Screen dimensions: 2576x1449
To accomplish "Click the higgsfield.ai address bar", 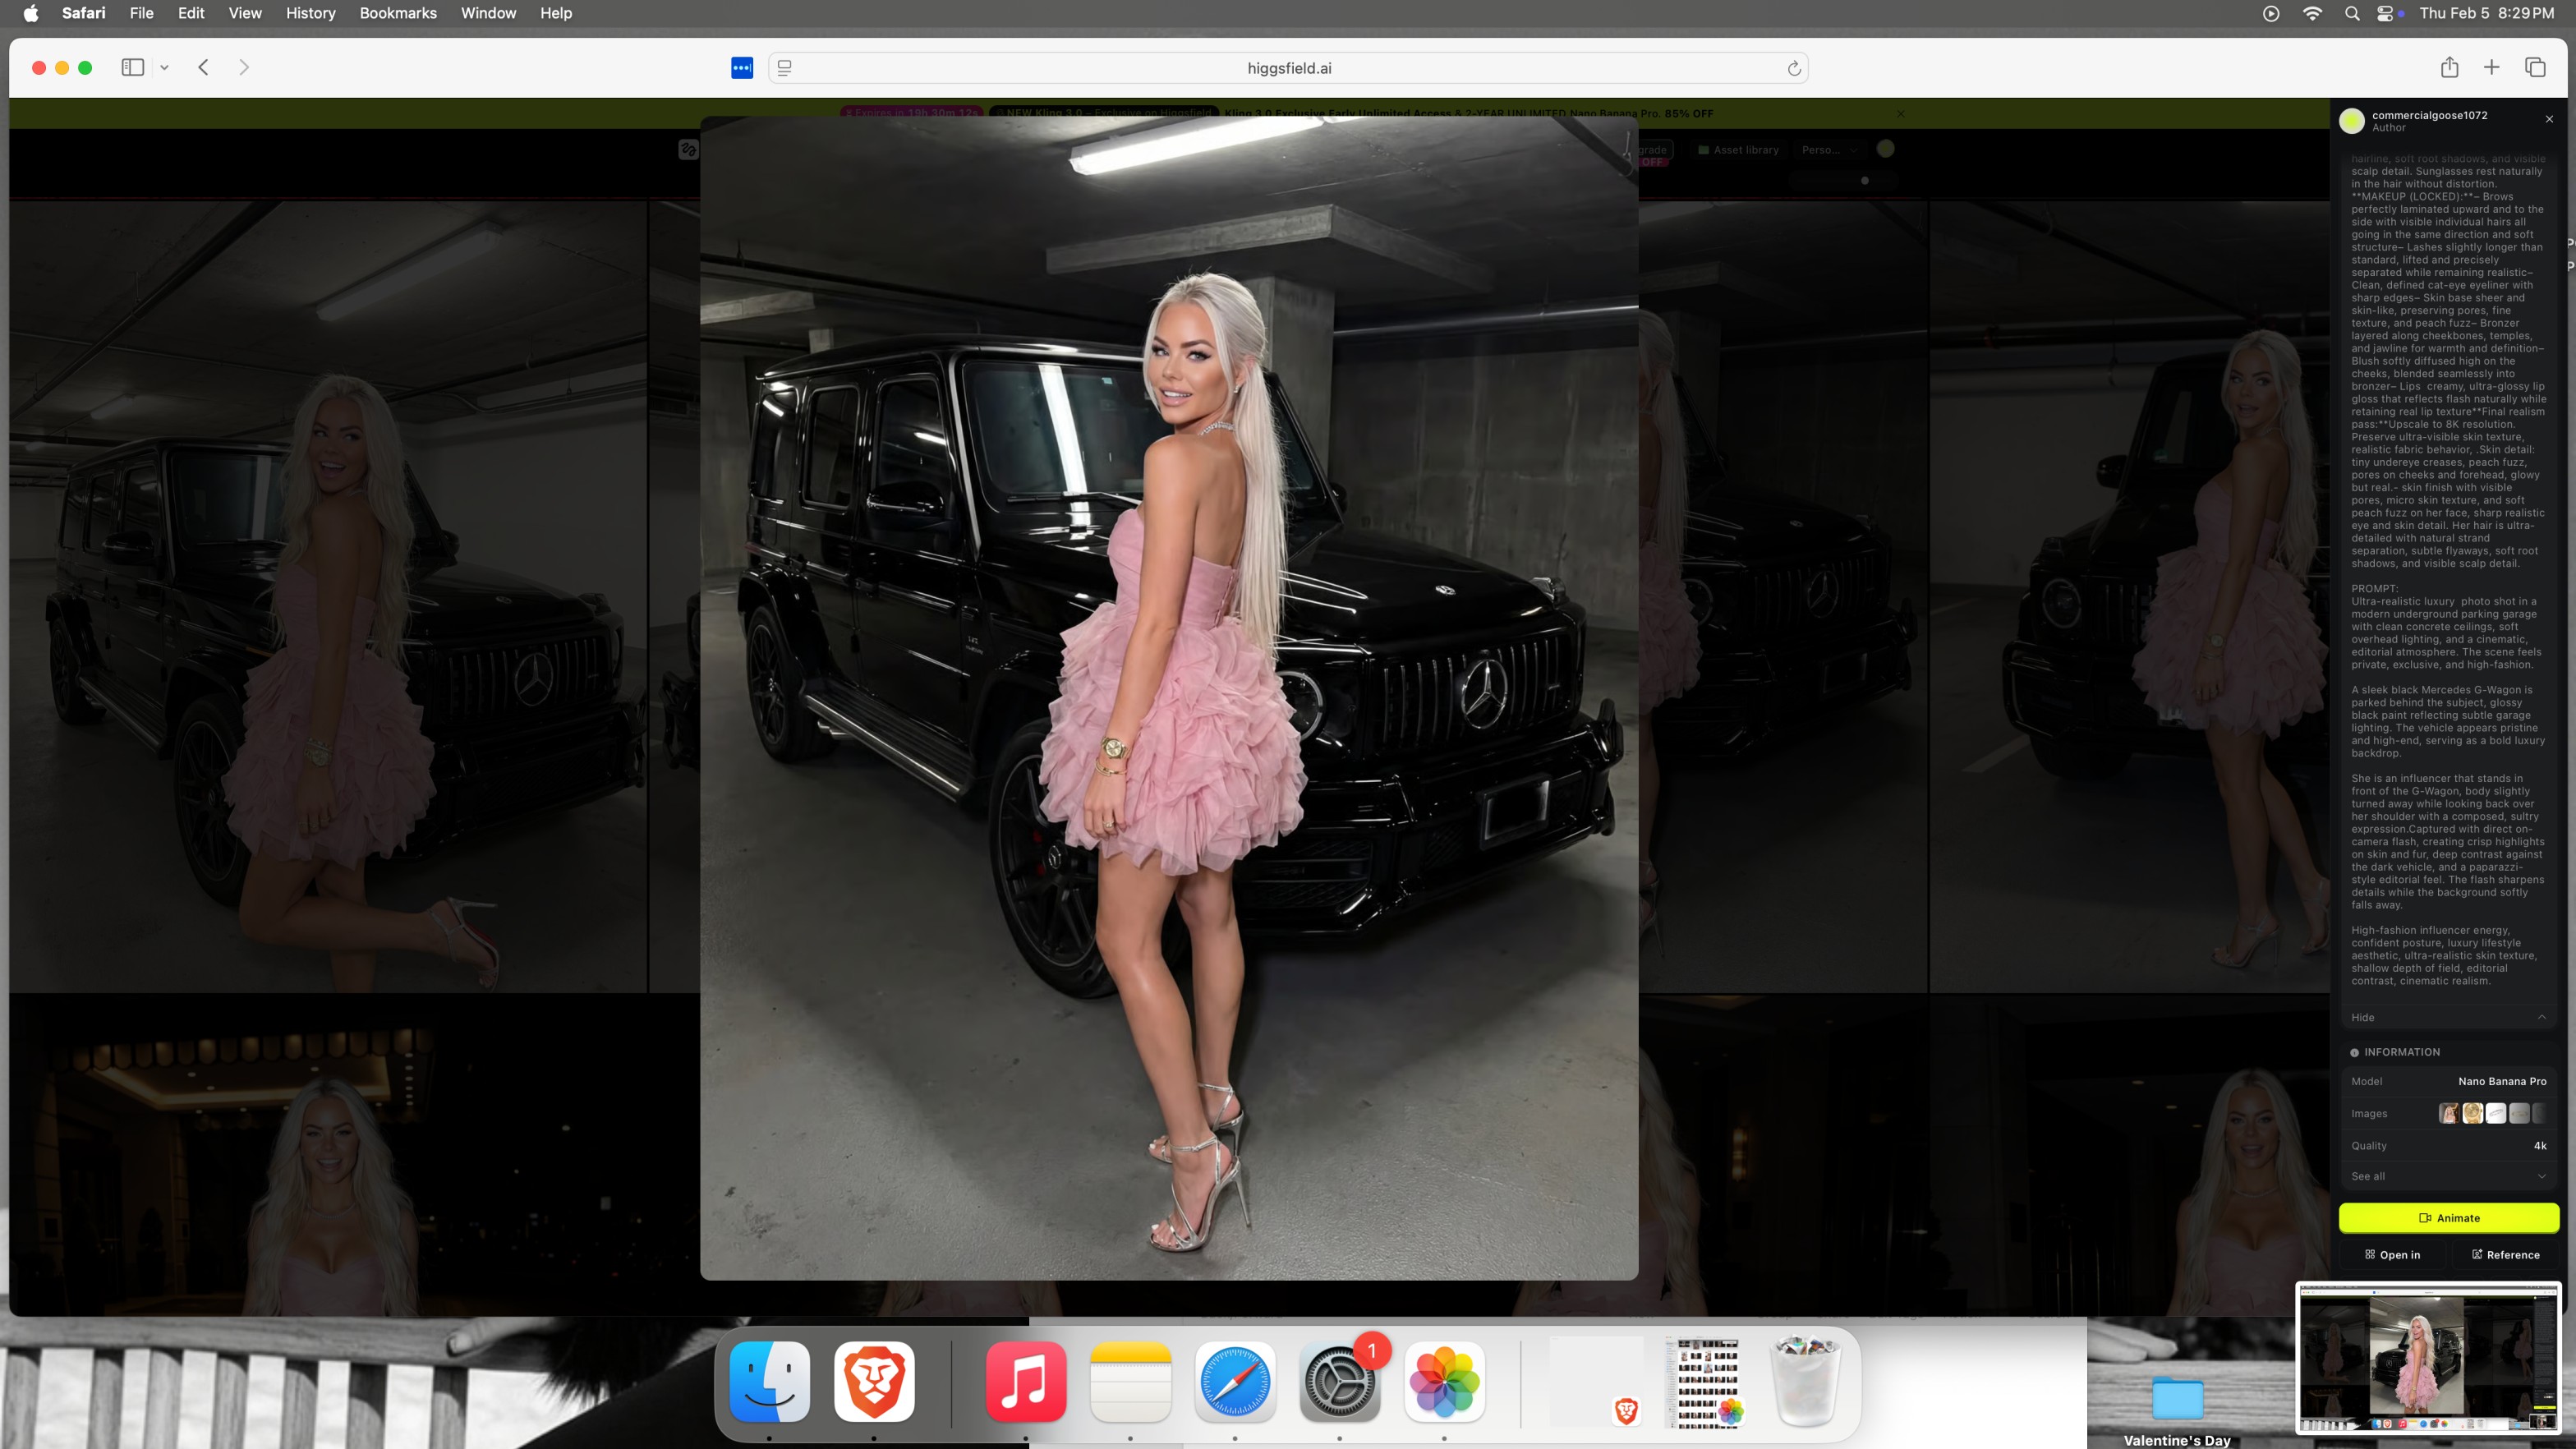I will point(1288,68).
